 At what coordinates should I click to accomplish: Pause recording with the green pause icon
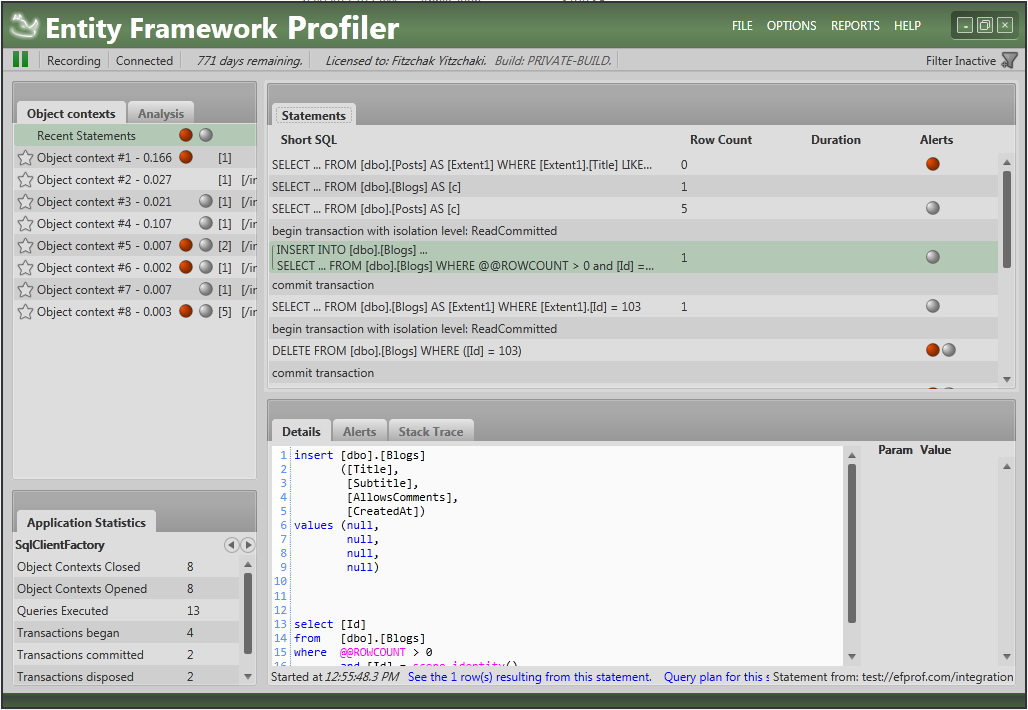coord(20,60)
